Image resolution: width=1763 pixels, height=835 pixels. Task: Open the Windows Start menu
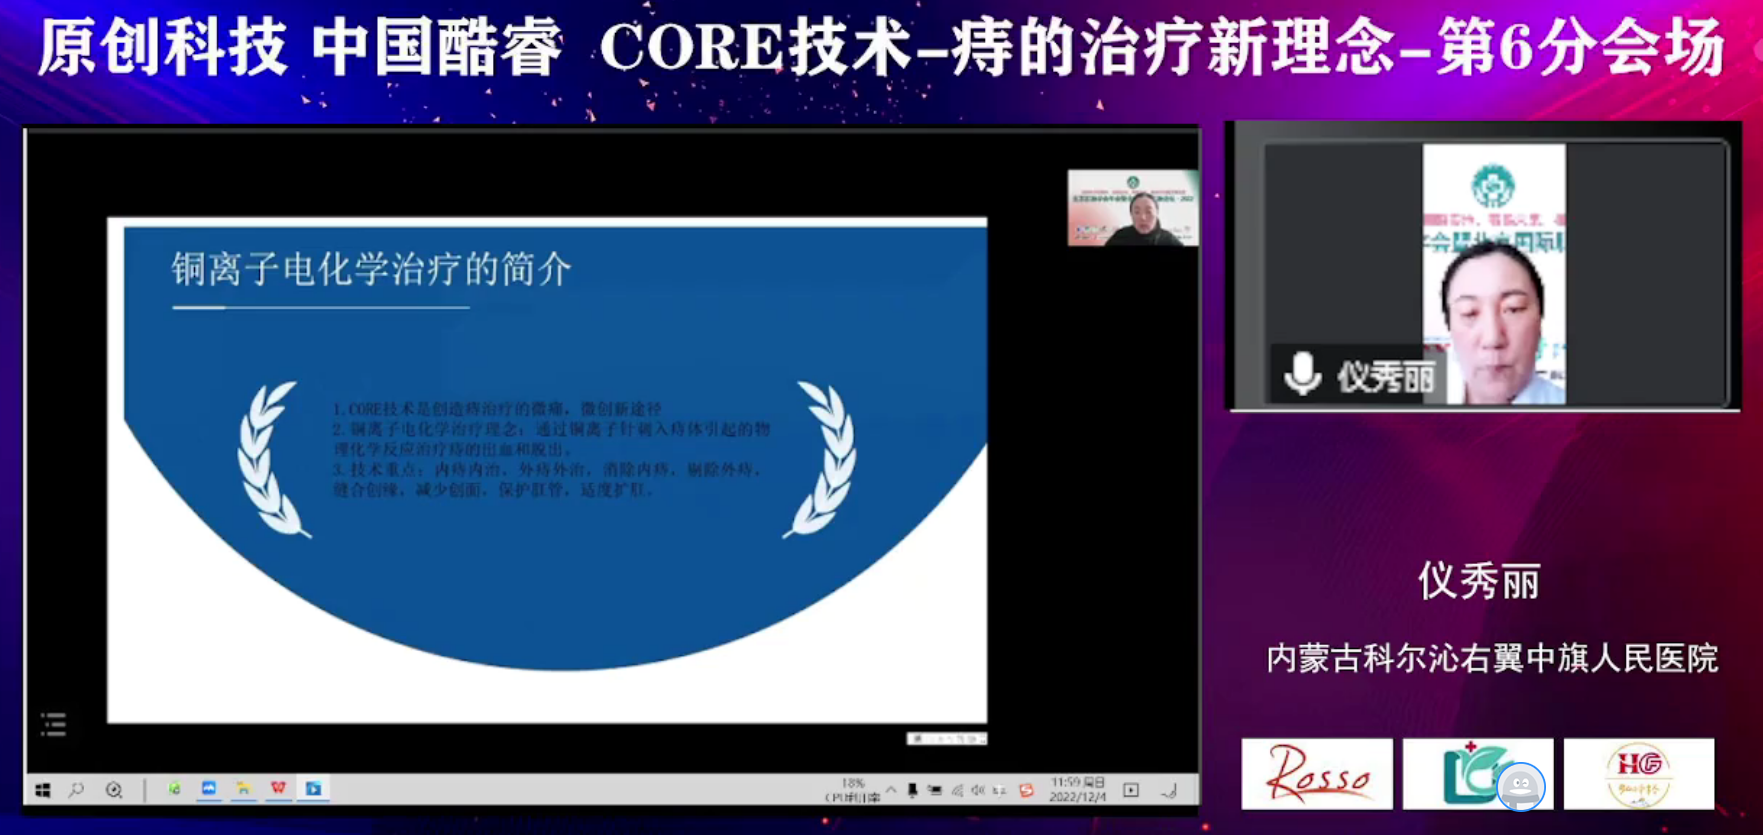[x=43, y=790]
